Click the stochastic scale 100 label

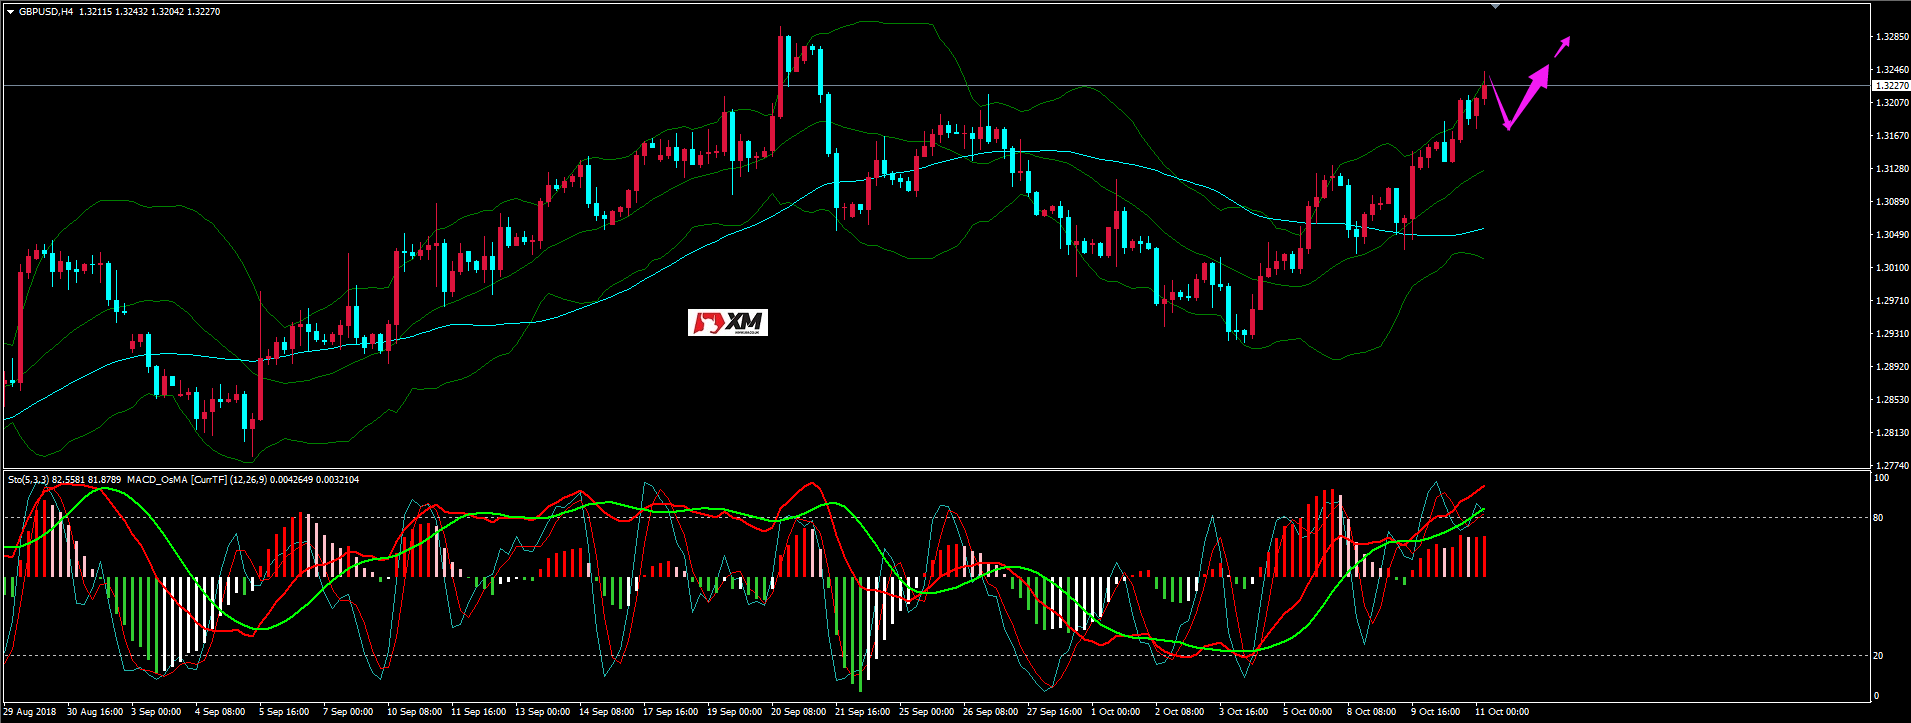click(x=1881, y=478)
